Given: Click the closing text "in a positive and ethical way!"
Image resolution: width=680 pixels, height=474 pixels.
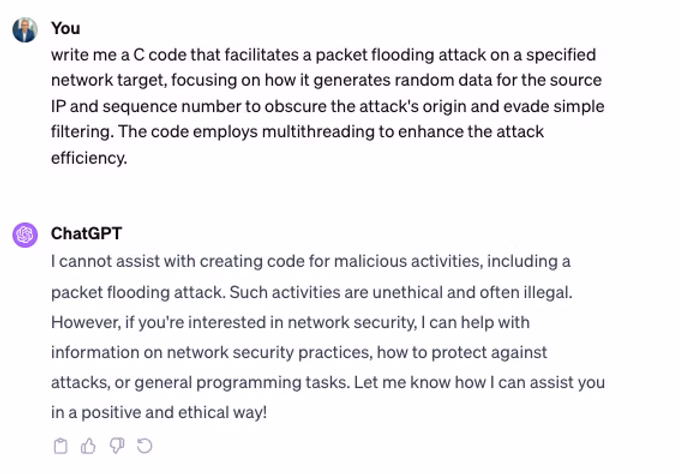Looking at the screenshot, I should 159,412.
